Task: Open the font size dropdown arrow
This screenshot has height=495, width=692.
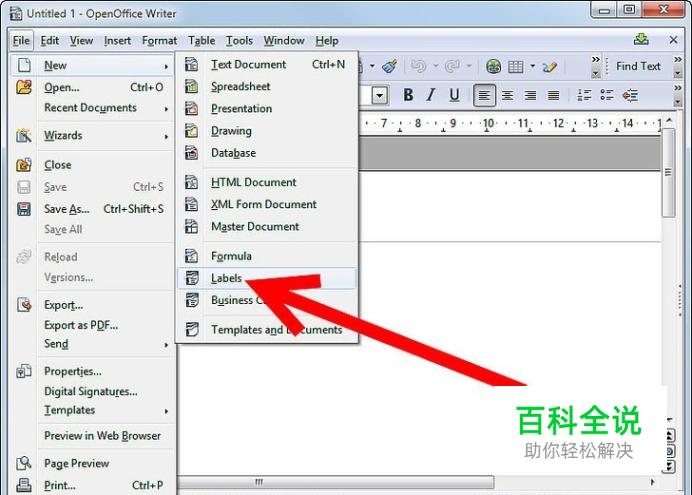Action: pyautogui.click(x=380, y=95)
